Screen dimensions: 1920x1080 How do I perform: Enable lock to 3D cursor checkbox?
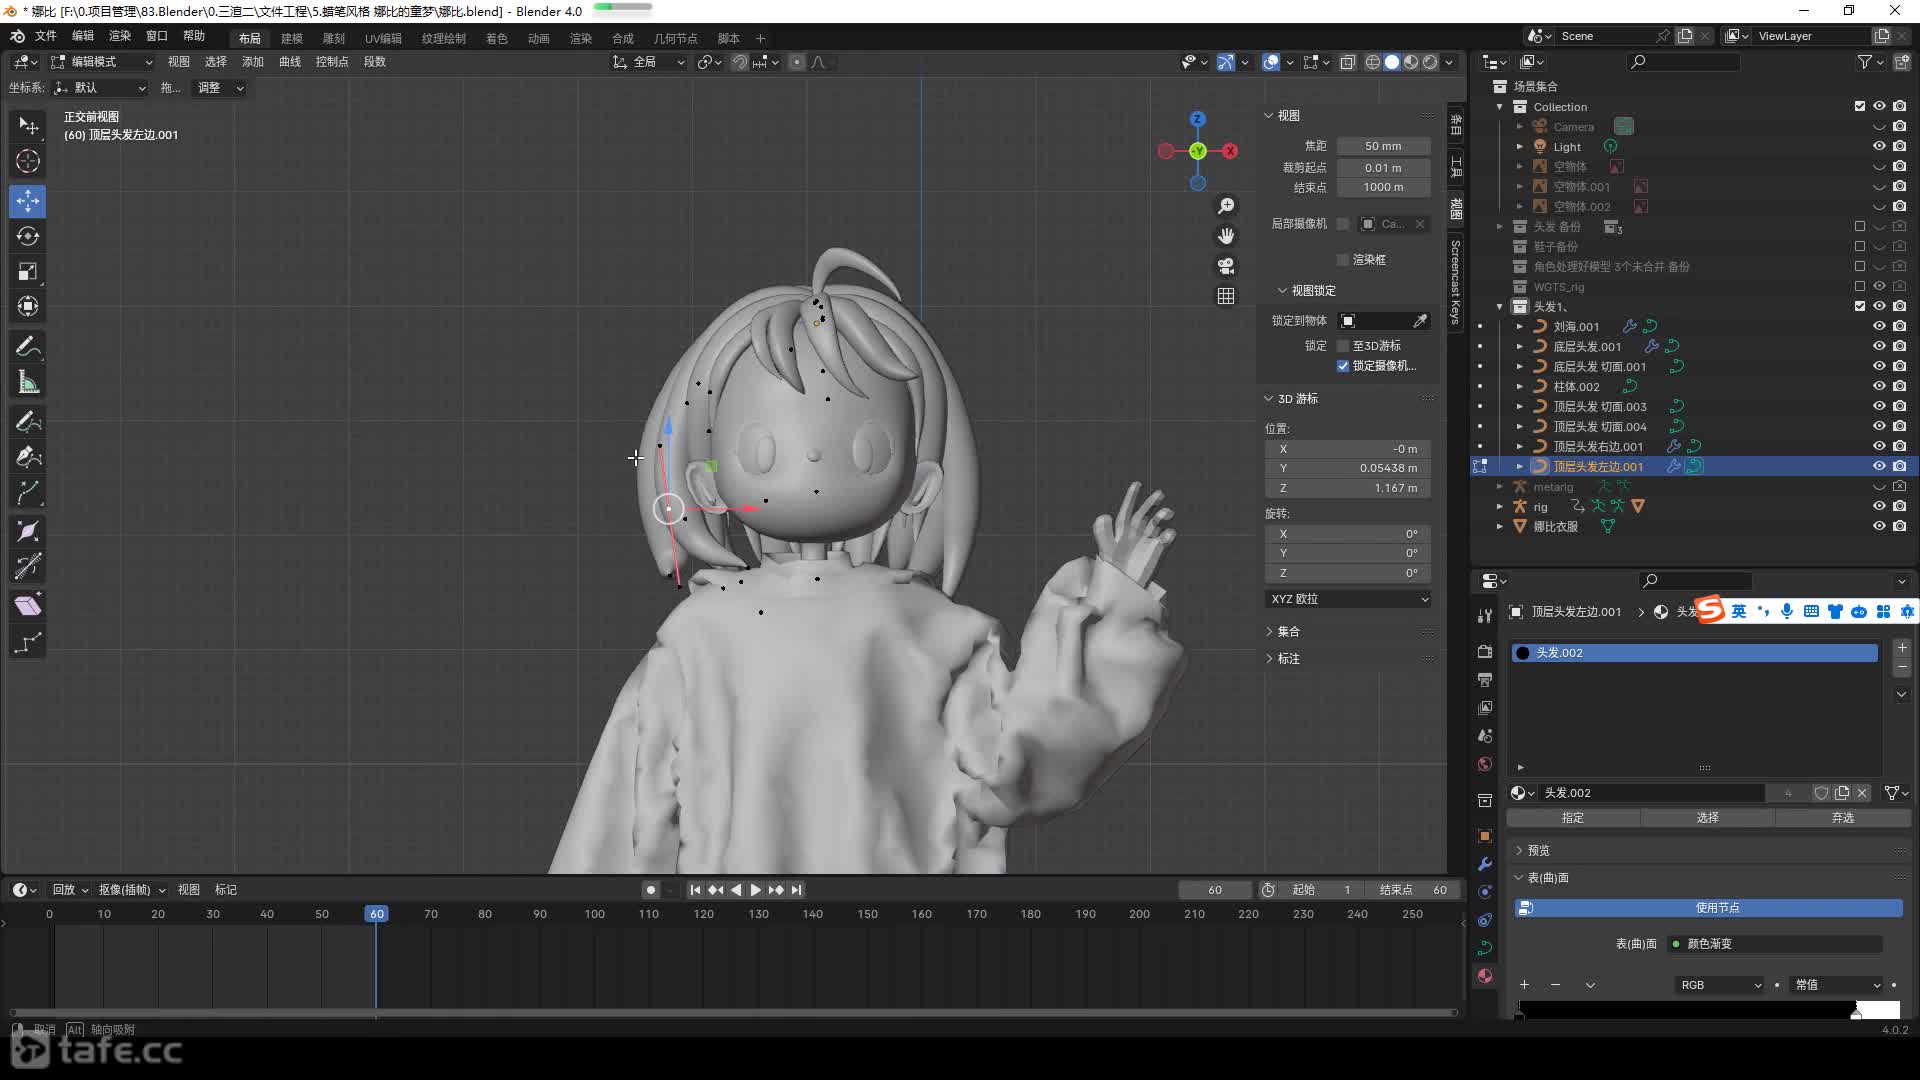coord(1343,346)
